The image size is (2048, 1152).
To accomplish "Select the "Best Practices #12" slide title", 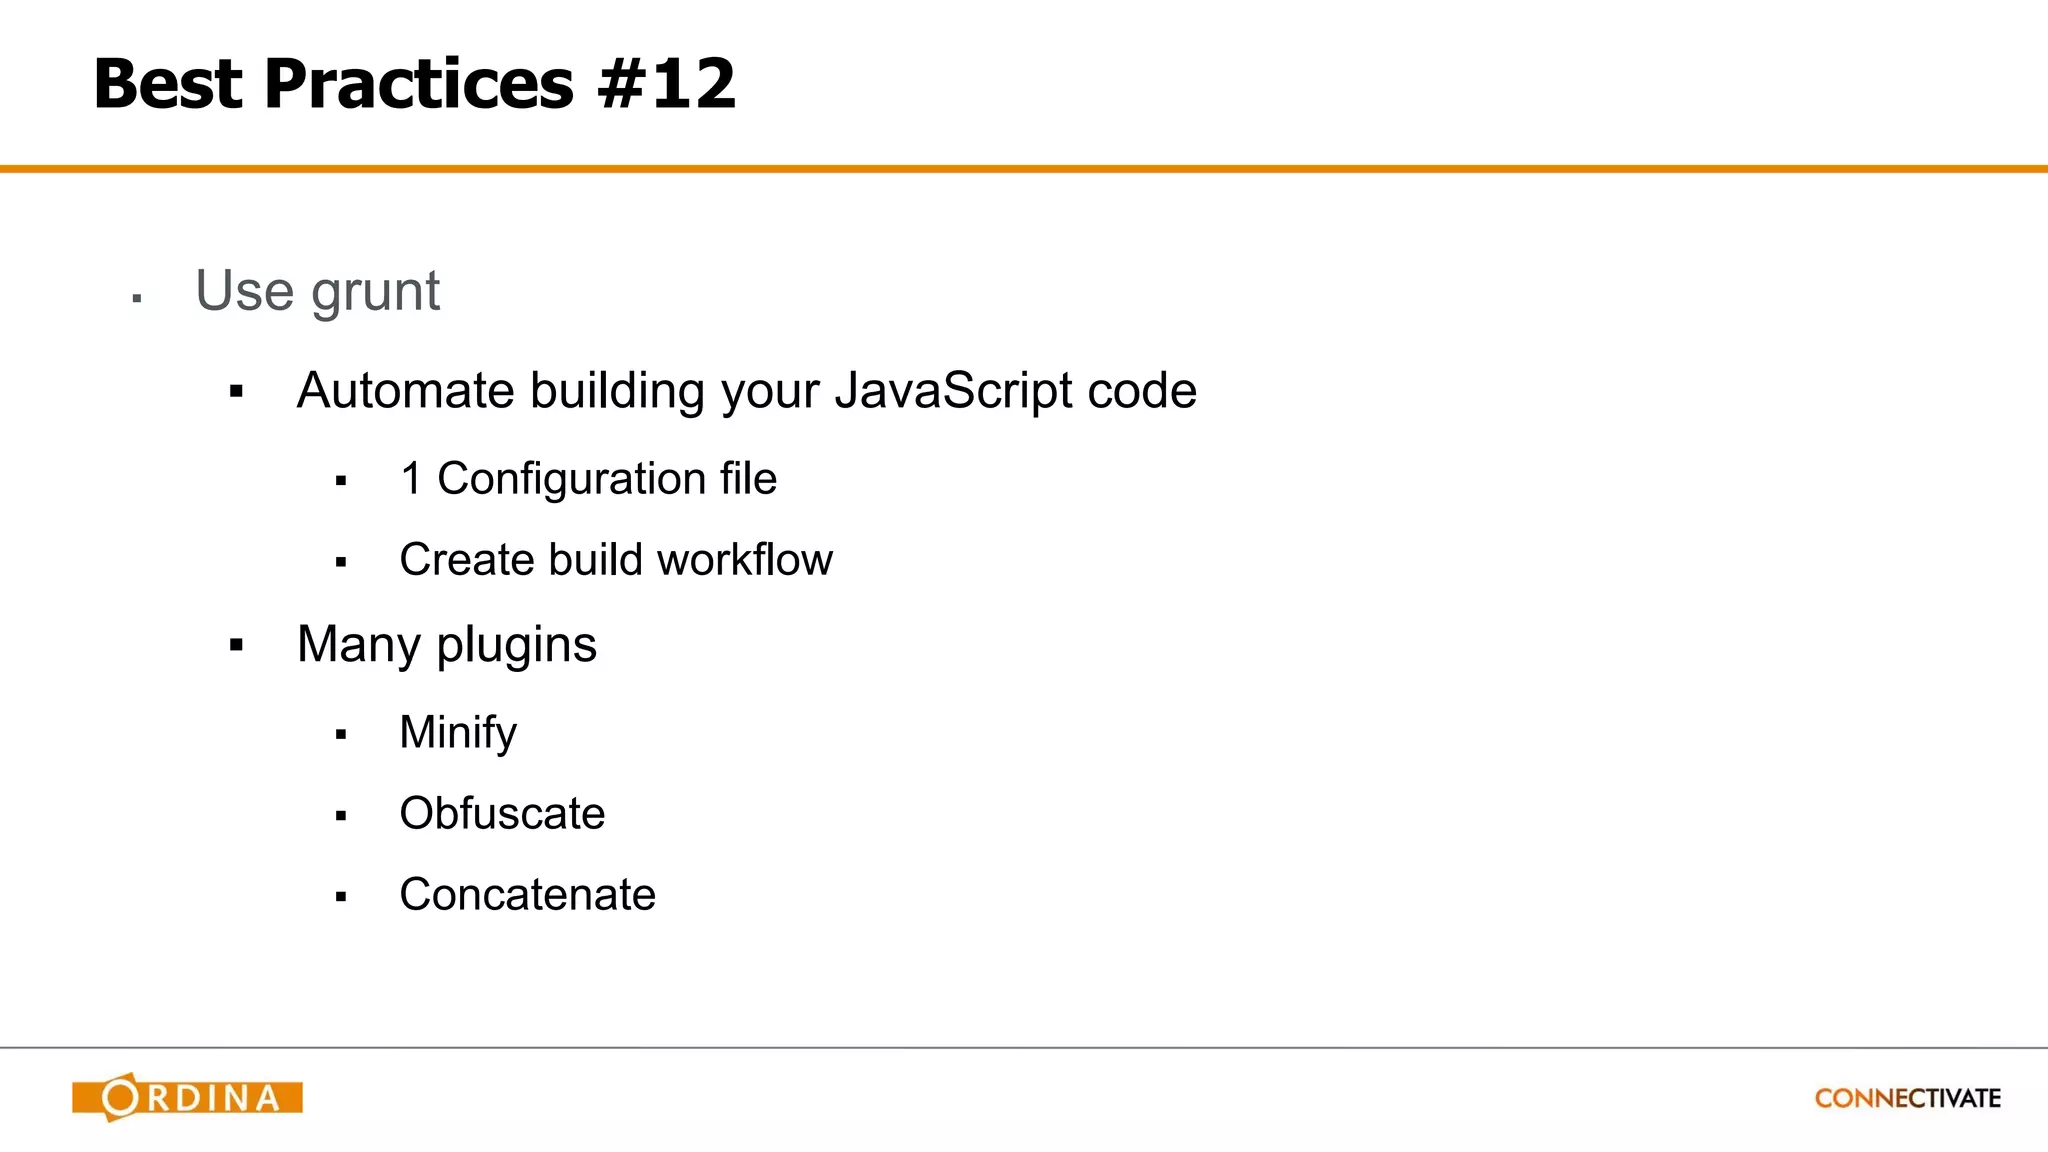I will 414,83.
